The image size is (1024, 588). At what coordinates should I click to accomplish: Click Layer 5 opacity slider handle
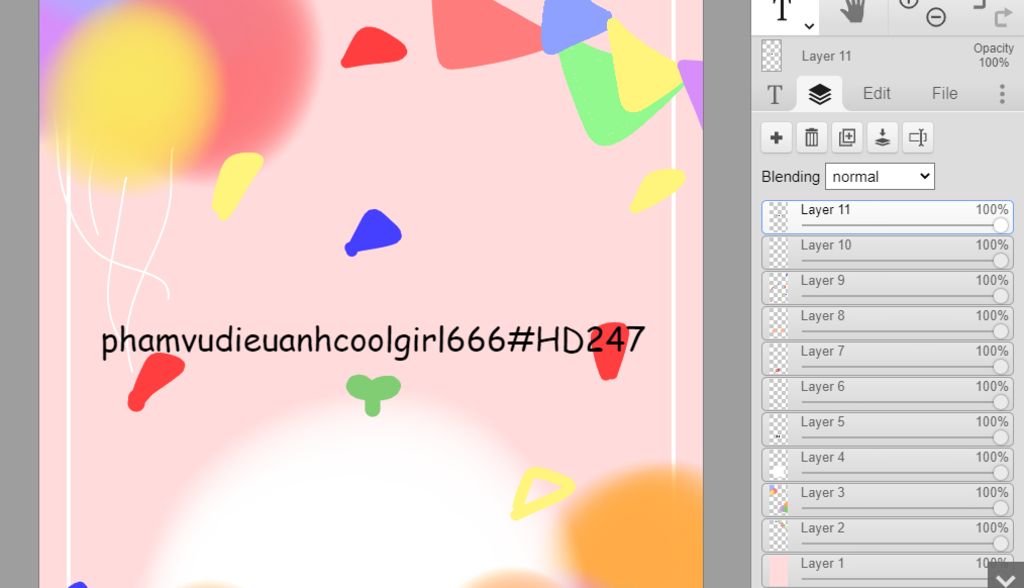[1000, 437]
